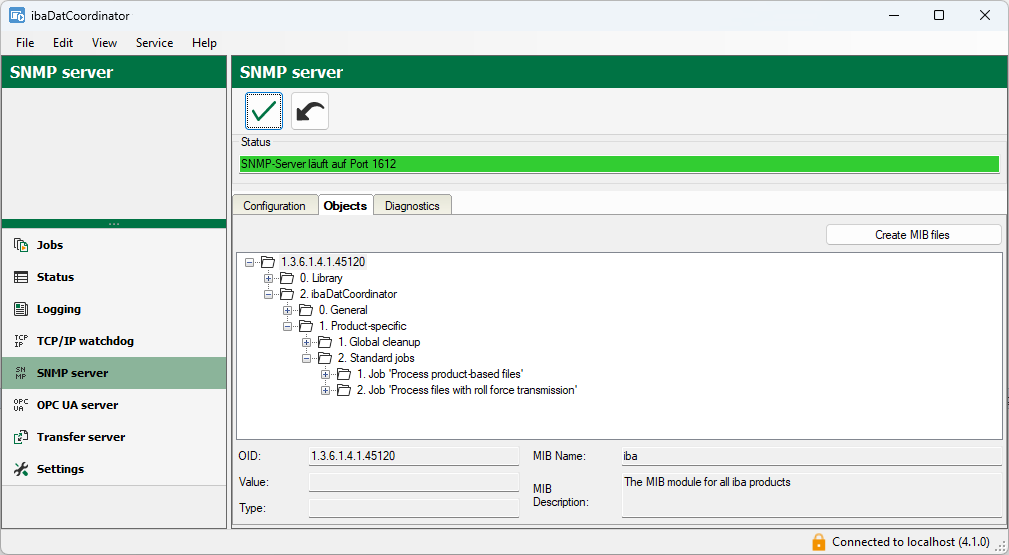Click the sidebar splitter dots handle
This screenshot has height=555, width=1009.
[x=114, y=224]
